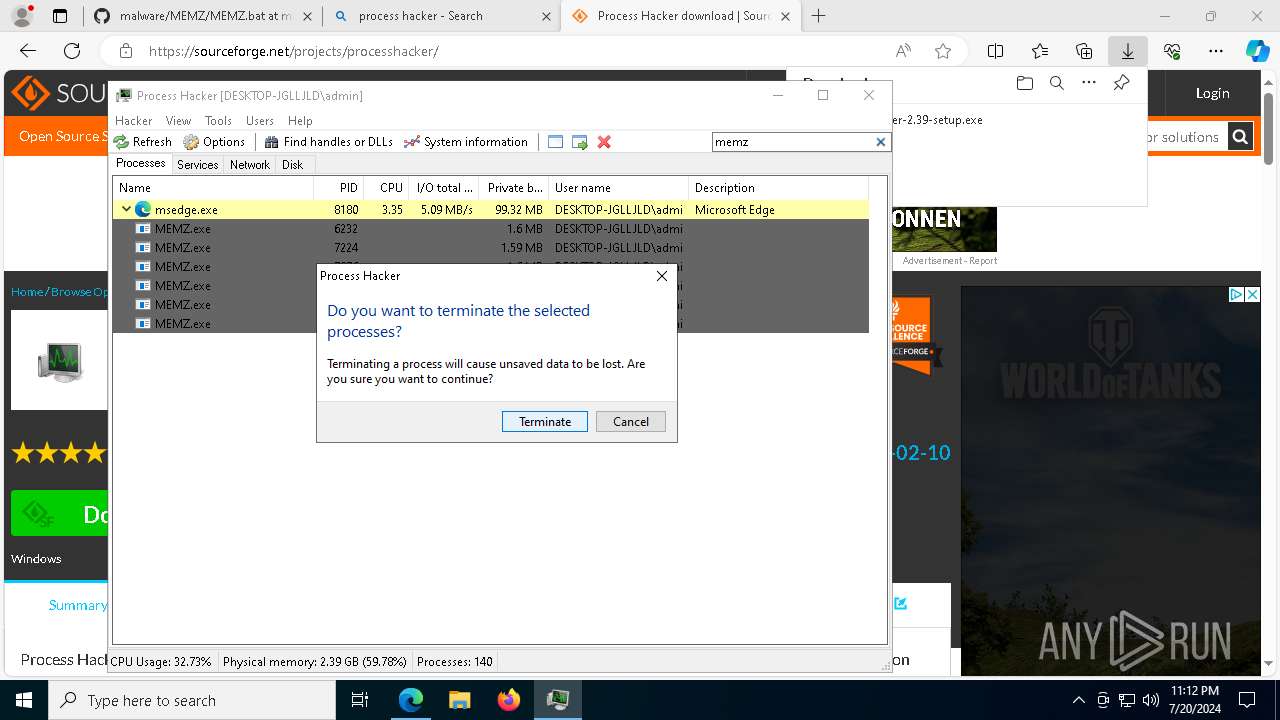Open Windows Start menu
Screen dimensions: 1280x720
click(x=24, y=700)
